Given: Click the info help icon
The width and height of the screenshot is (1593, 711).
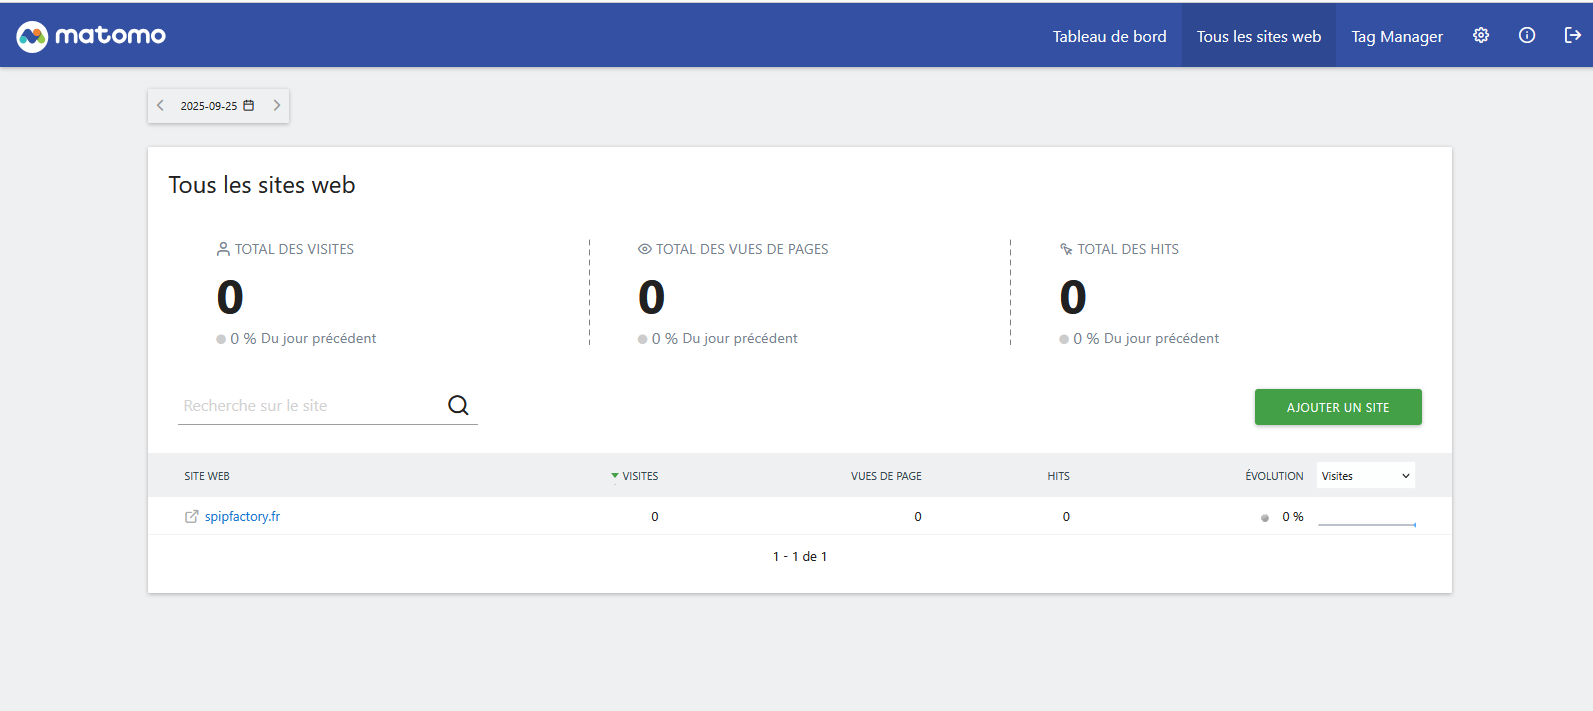Looking at the screenshot, I should (1527, 35).
